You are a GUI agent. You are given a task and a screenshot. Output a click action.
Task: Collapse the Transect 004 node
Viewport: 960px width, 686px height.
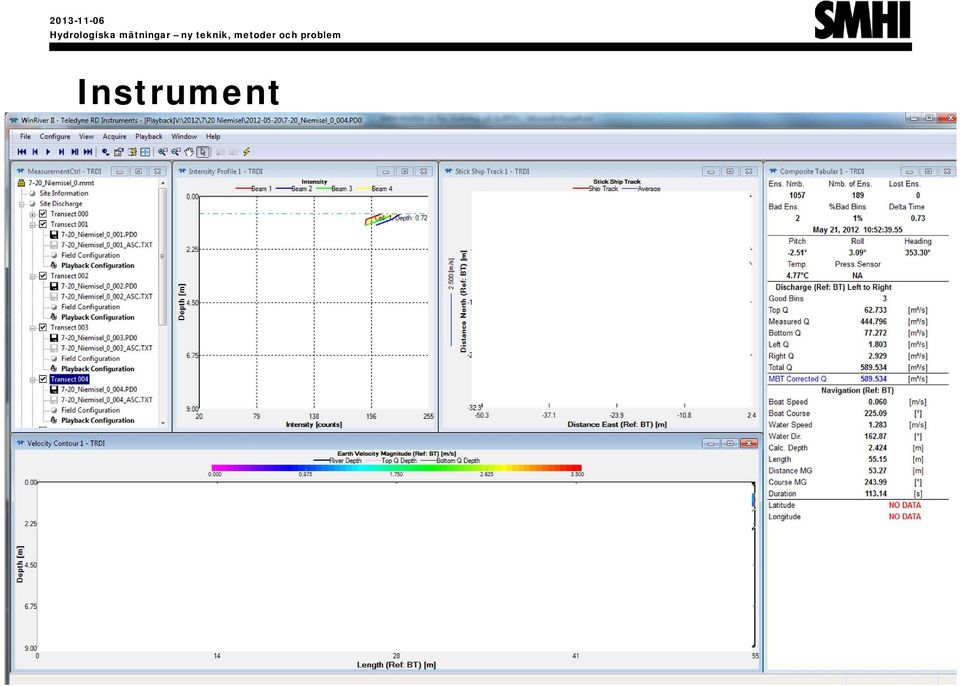32,380
